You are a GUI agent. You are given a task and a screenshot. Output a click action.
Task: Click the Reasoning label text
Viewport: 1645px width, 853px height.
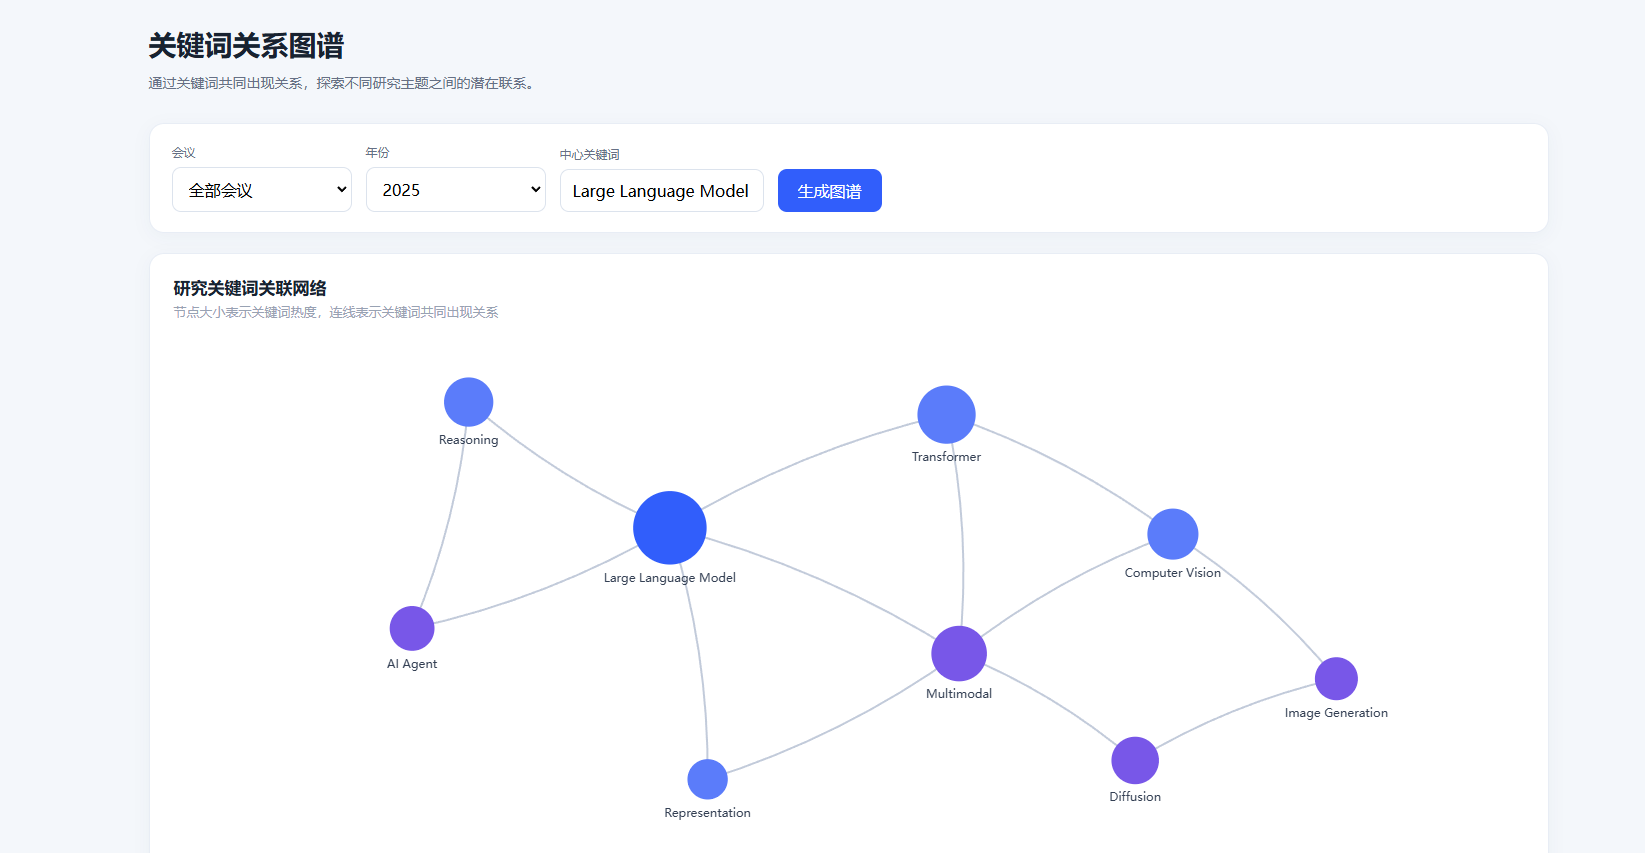coord(468,440)
